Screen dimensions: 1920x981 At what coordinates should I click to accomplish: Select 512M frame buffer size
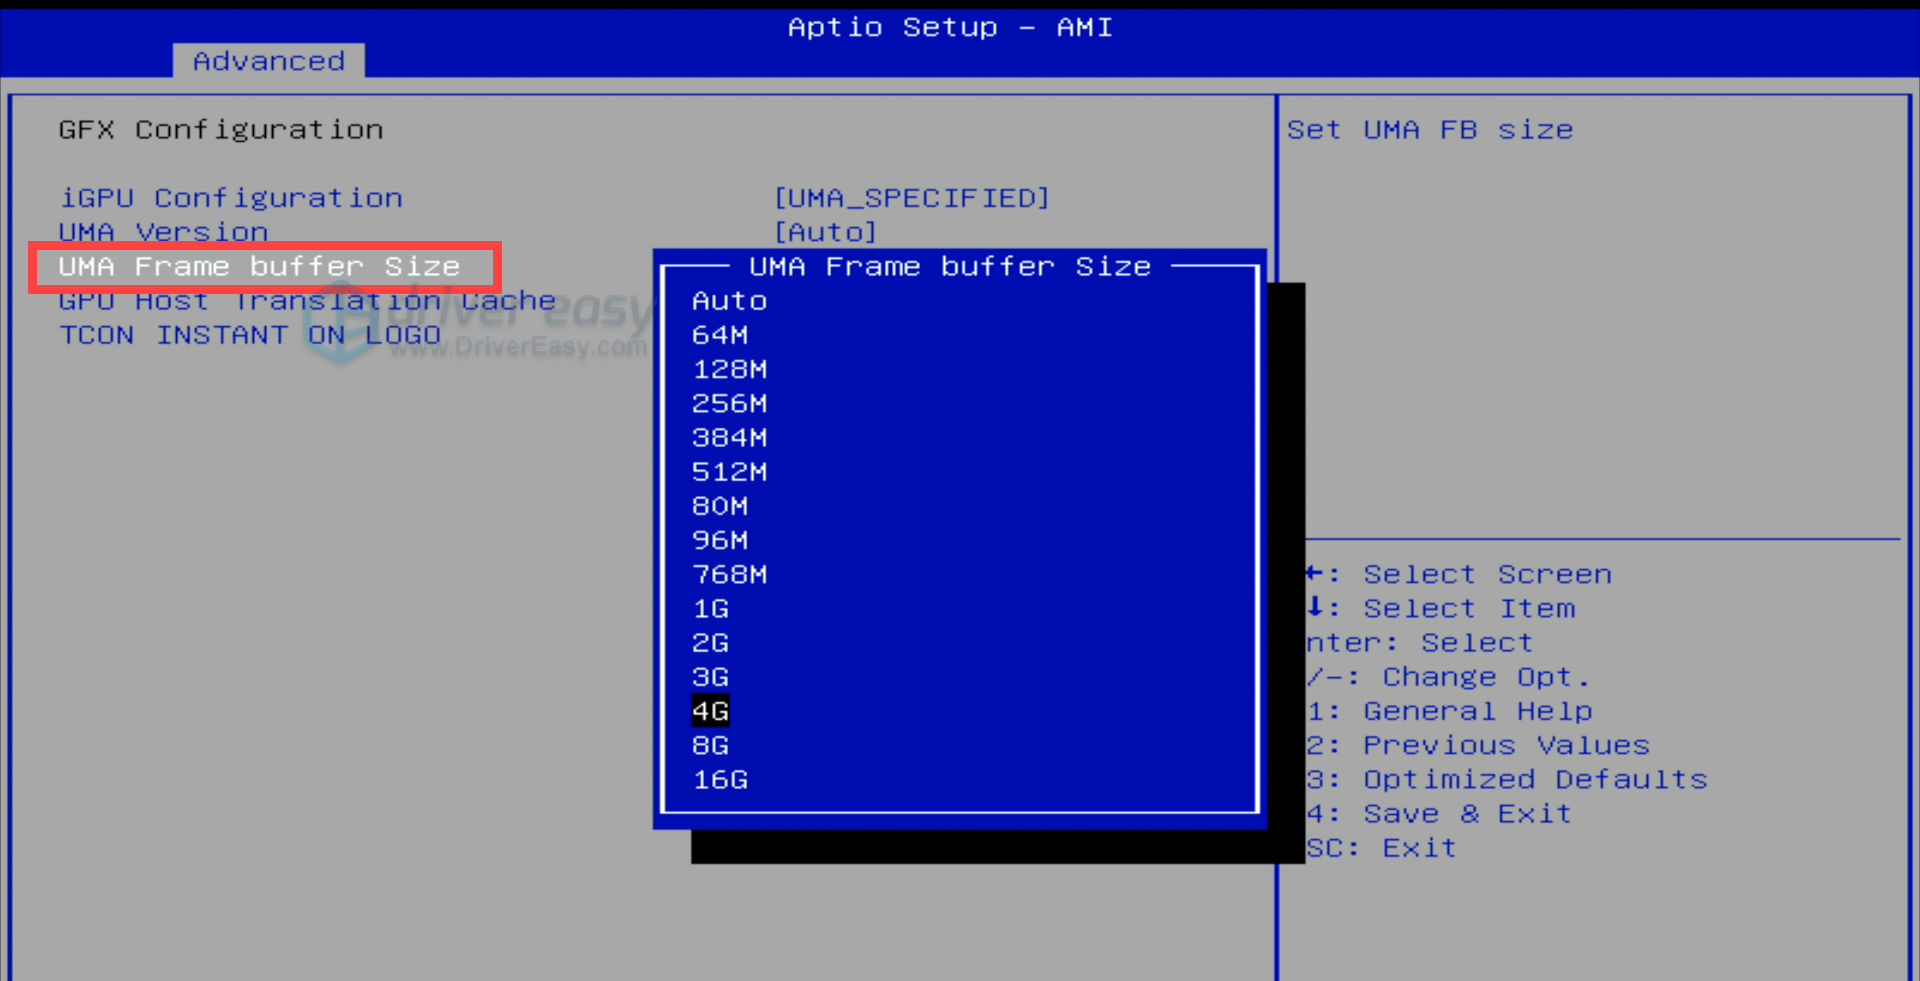729,472
